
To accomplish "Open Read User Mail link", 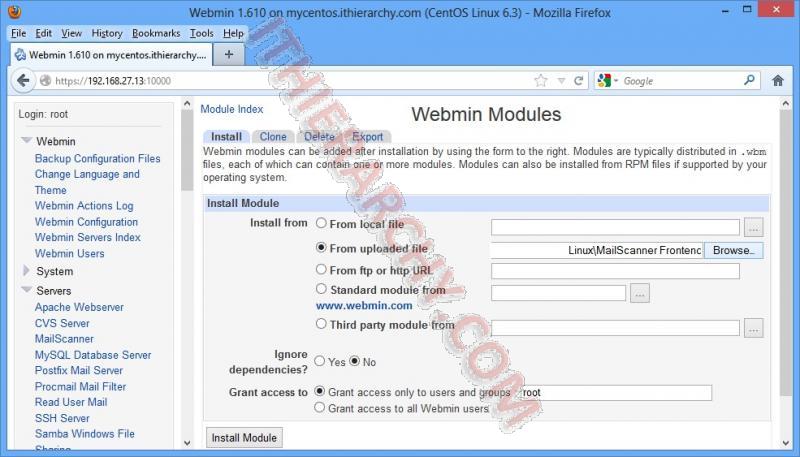I will coord(71,402).
